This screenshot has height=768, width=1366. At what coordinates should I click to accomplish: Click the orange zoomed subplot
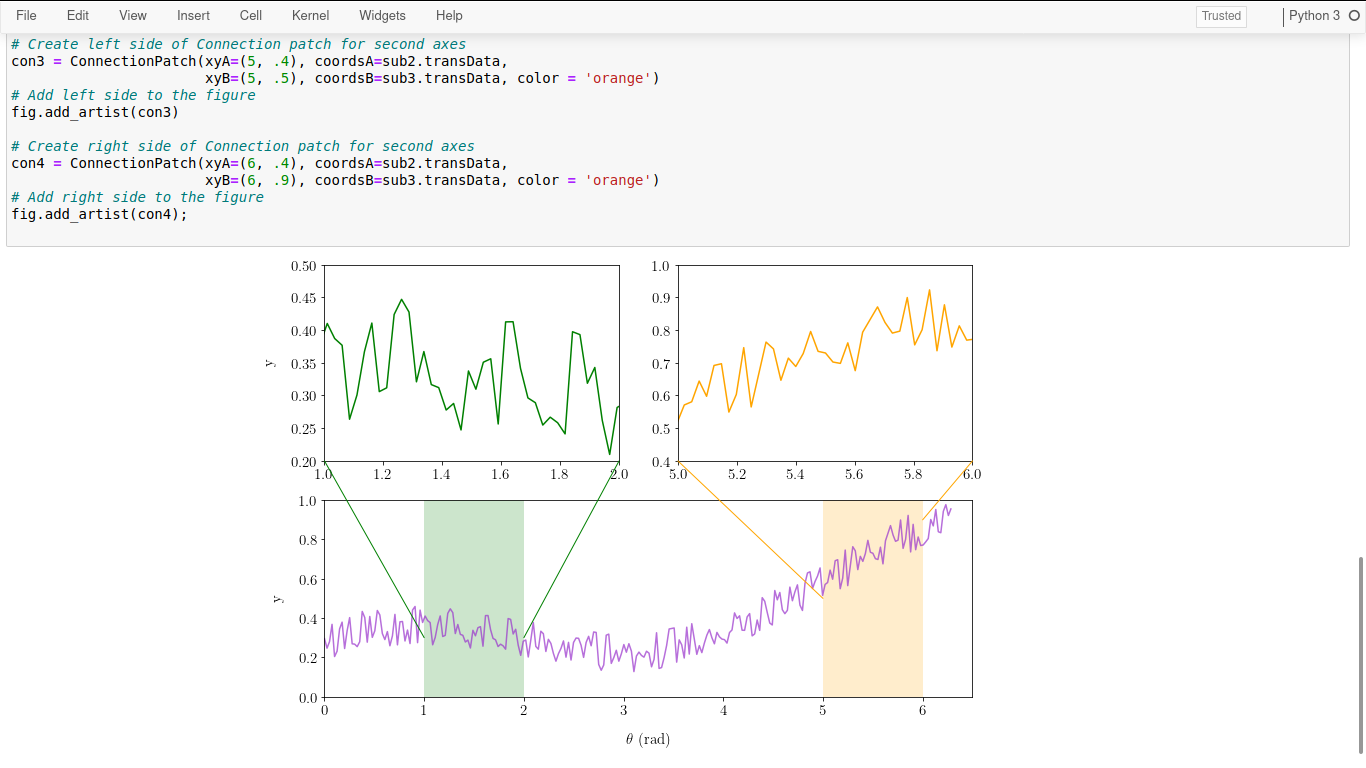[824, 363]
